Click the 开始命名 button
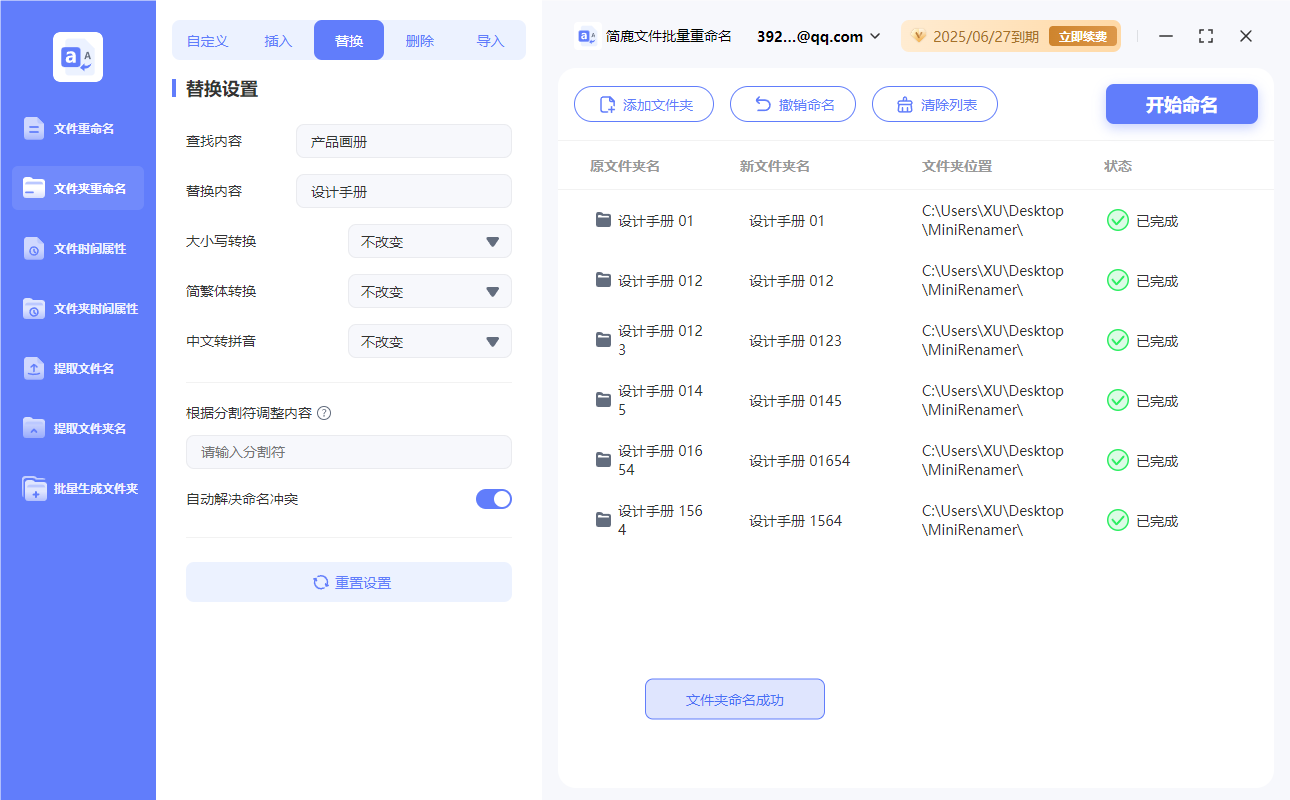Viewport: 1290px width, 800px height. pyautogui.click(x=1181, y=103)
